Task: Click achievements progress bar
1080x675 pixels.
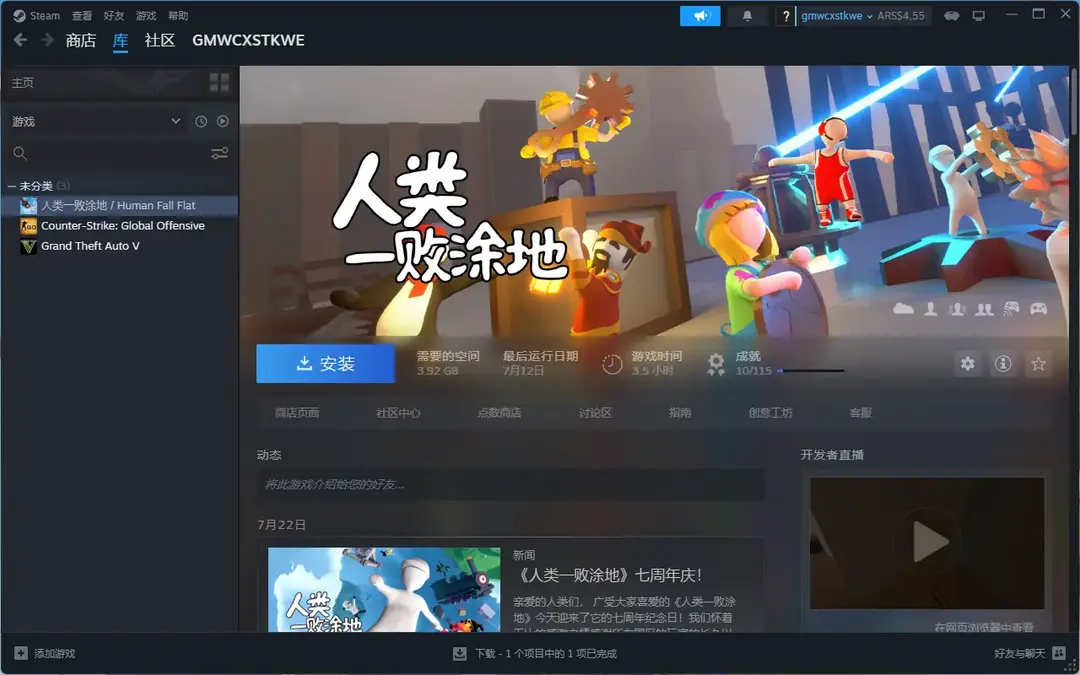Action: [x=811, y=371]
